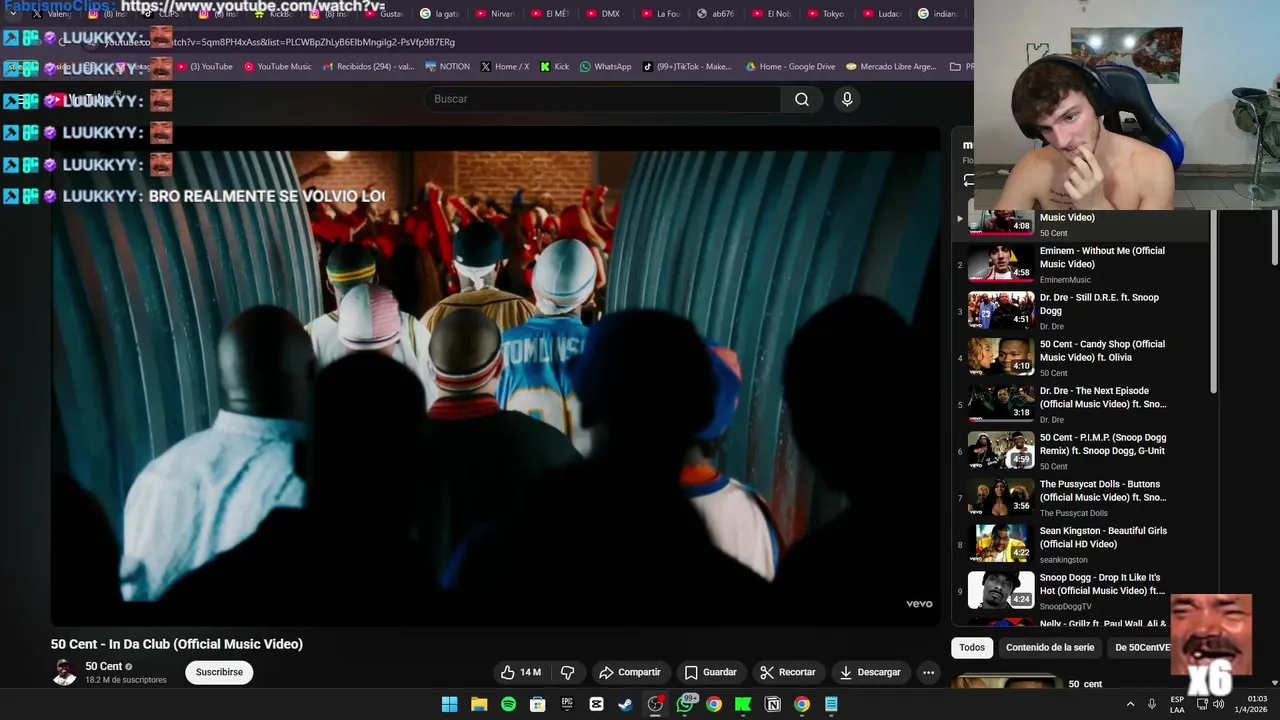
Task: Open Microsoft Store from the taskbar
Action: [x=538, y=704]
